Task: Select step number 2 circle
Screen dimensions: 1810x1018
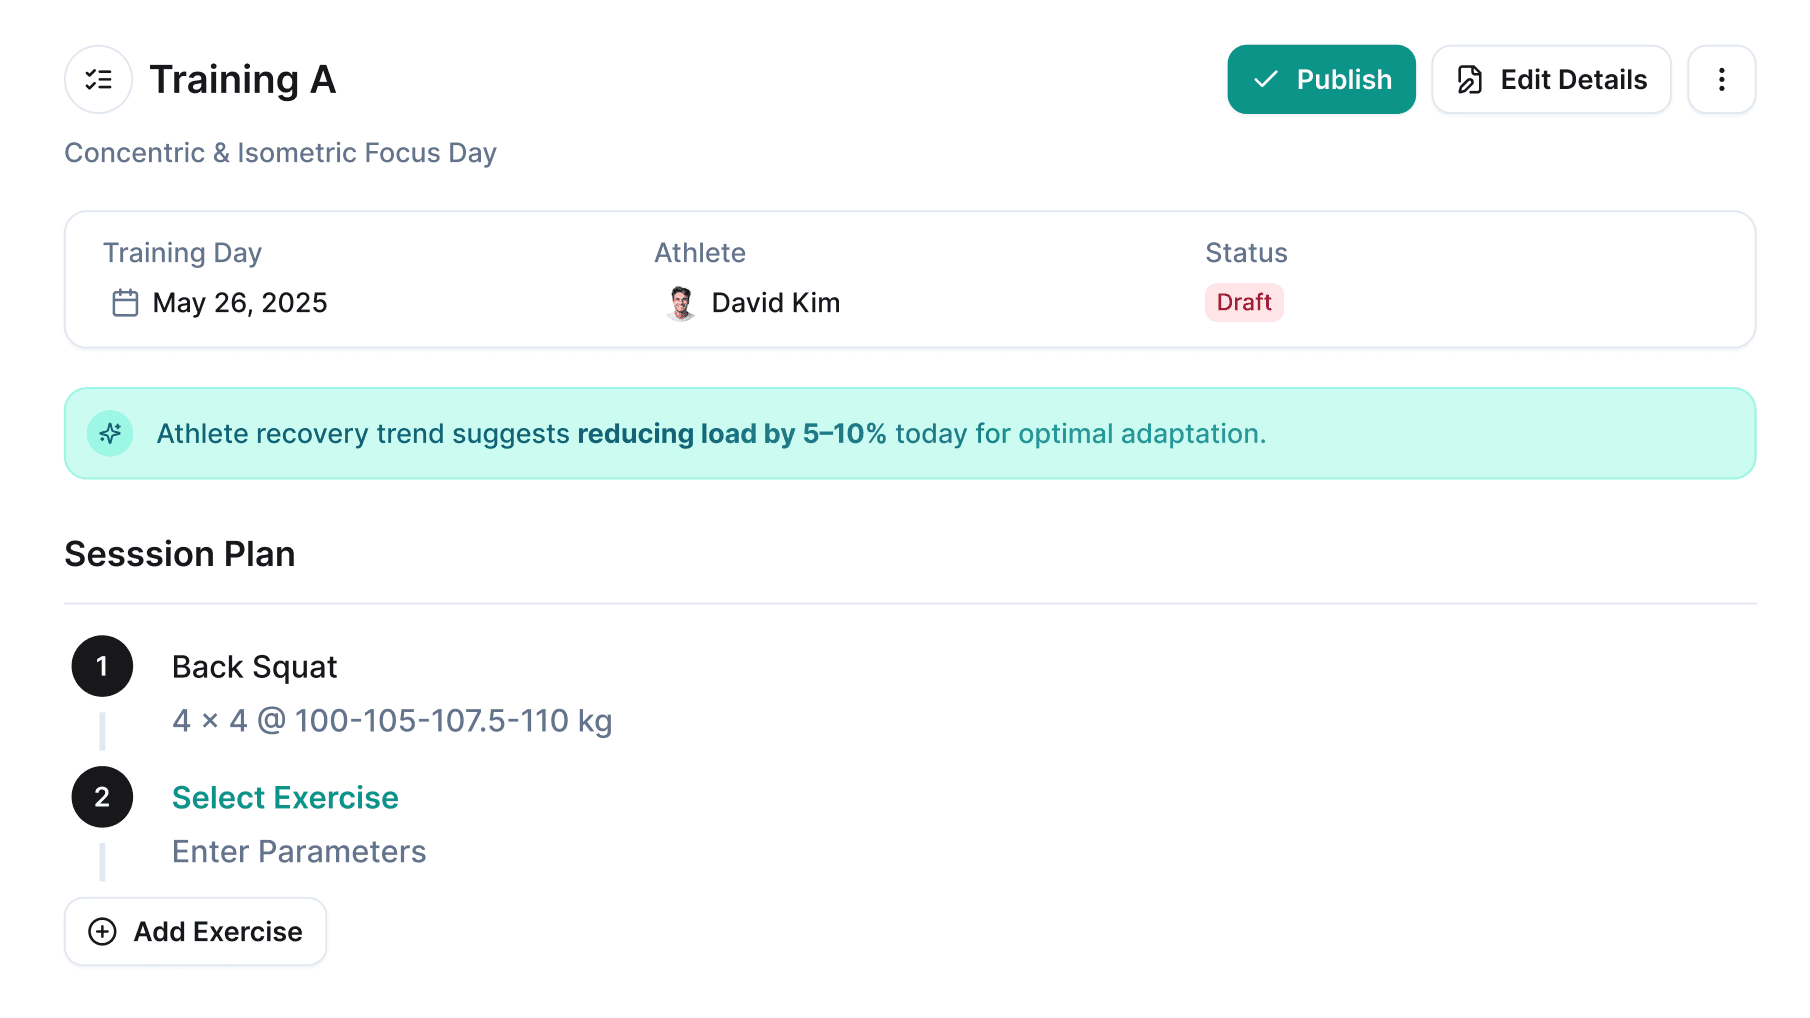Action: [102, 797]
